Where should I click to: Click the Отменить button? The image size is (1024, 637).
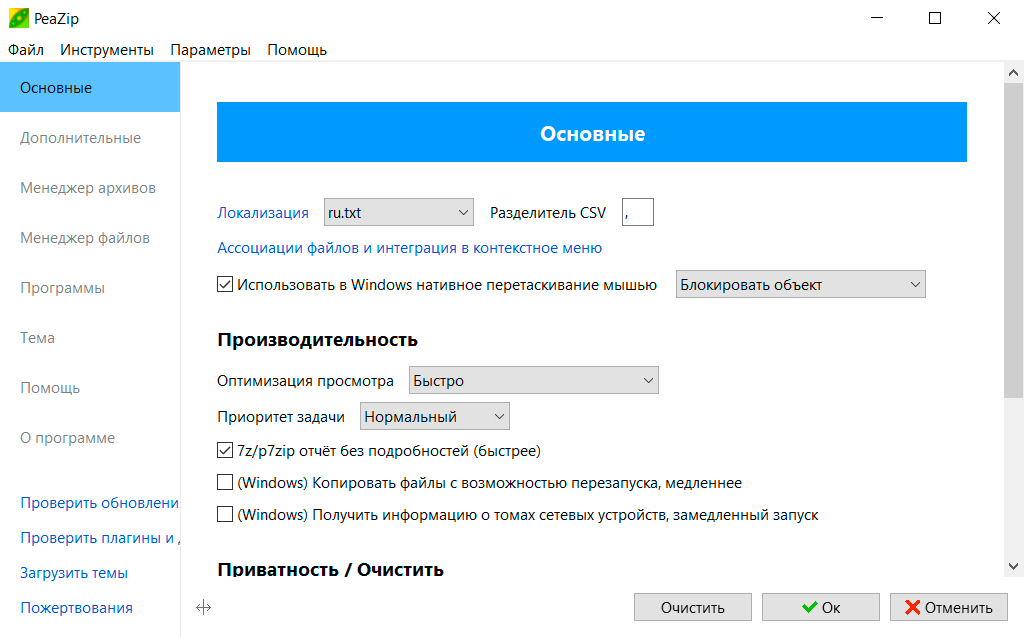pos(949,607)
